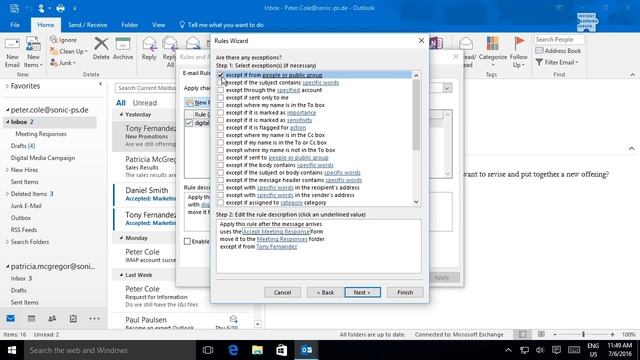Click Finish in Rules Wizard
The height and width of the screenshot is (360, 640).
(405, 292)
